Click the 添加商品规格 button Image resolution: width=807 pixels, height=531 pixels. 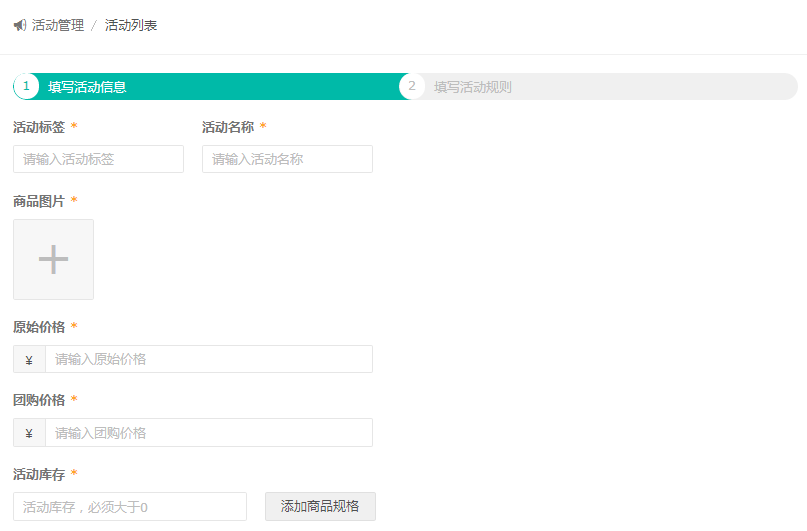320,507
